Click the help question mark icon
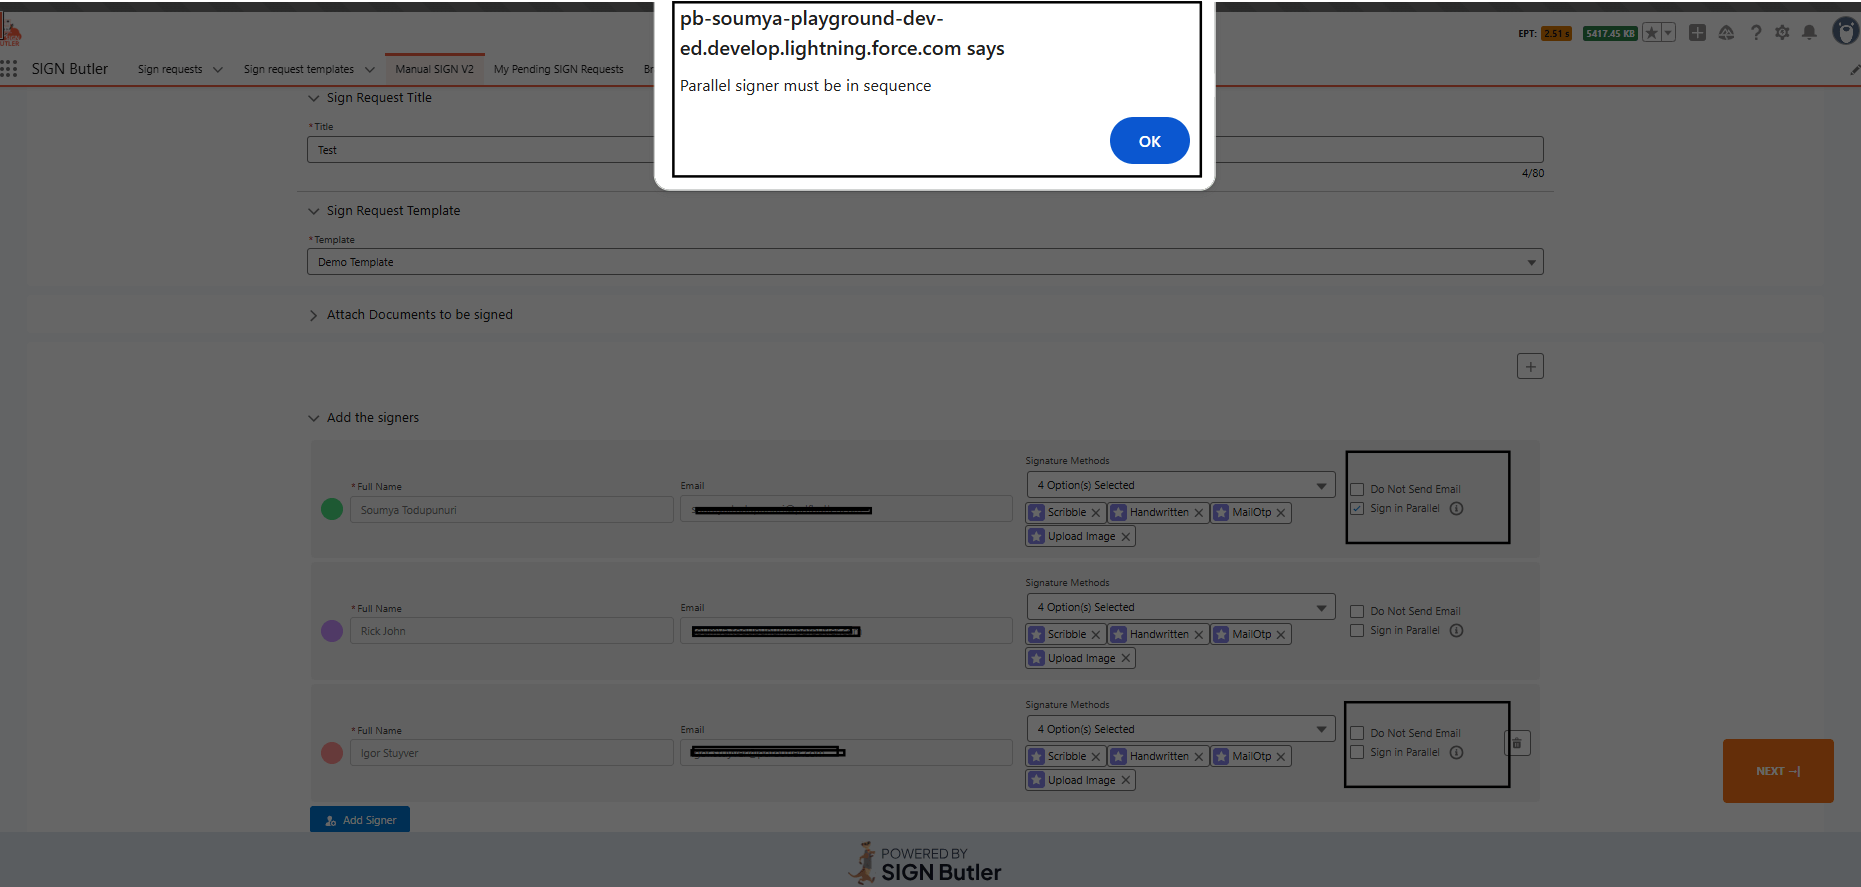This screenshot has height=887, width=1861. point(1755,33)
